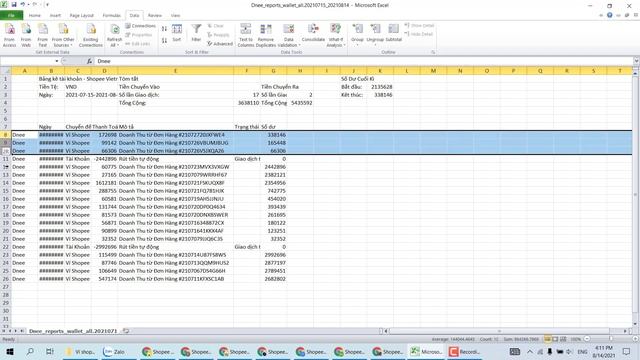Click the 'Mô tả' header cell
This screenshot has height=360, width=640.
click(x=176, y=127)
